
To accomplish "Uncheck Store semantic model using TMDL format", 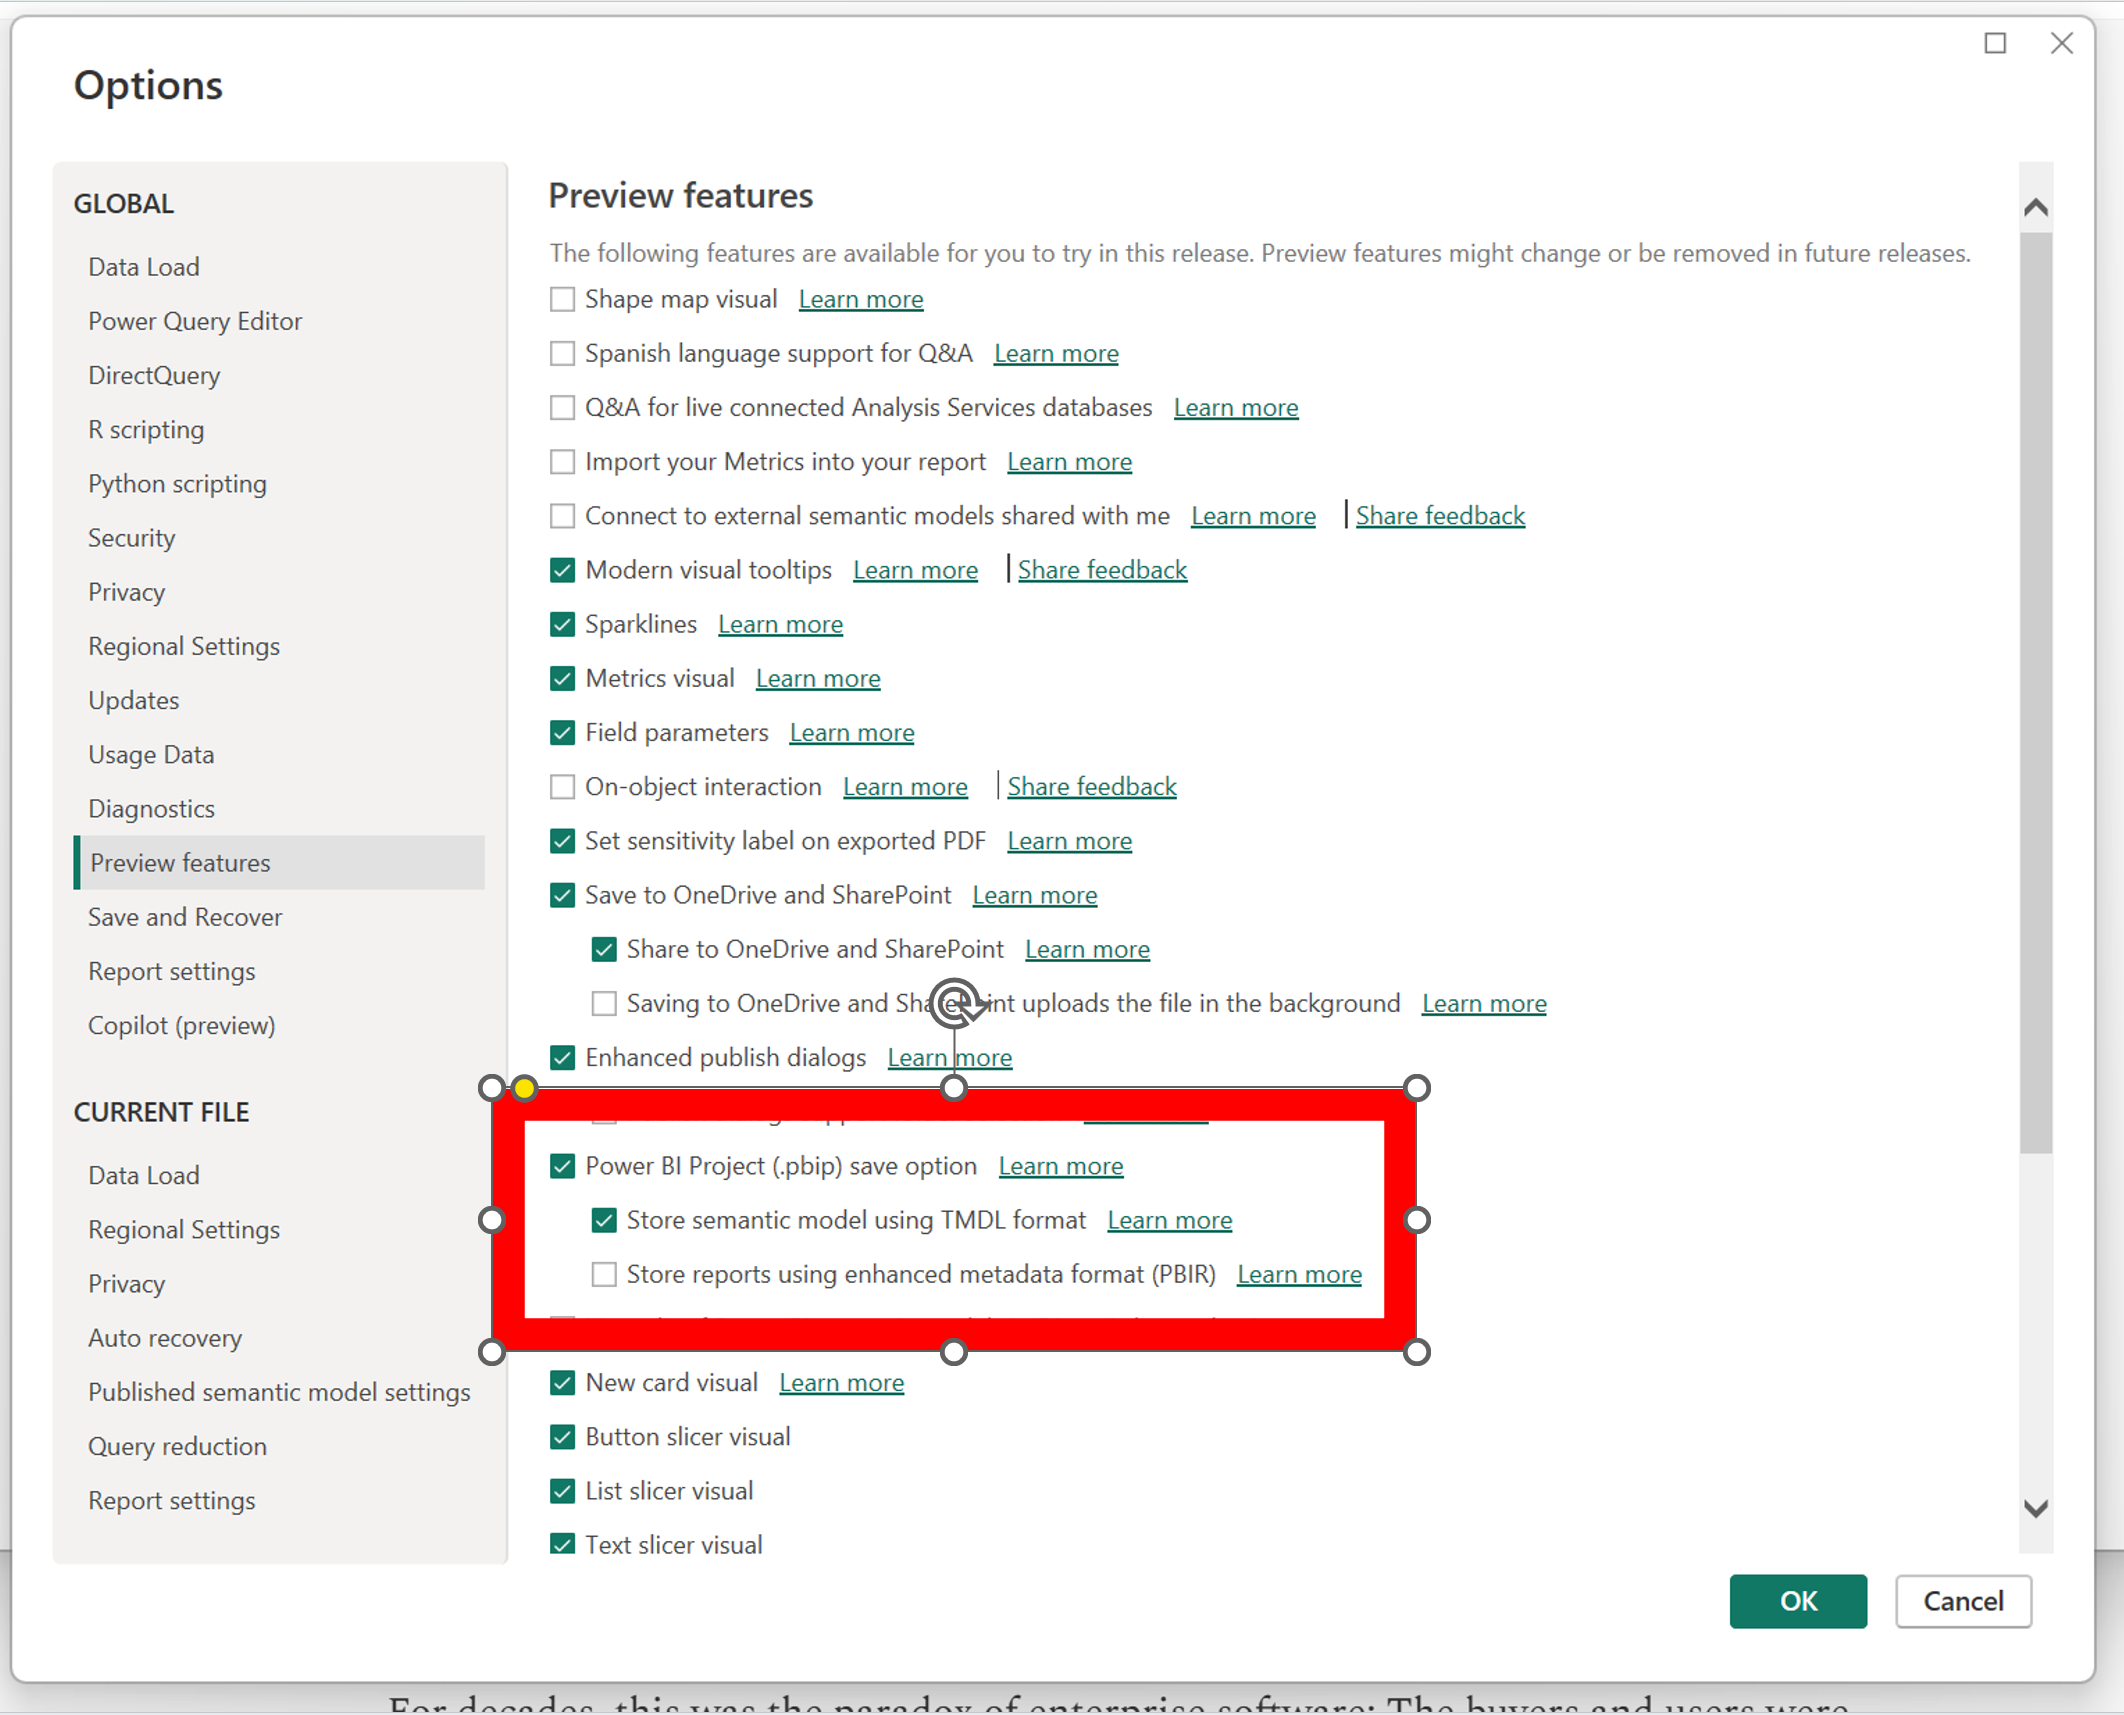I will pyautogui.click(x=604, y=1220).
